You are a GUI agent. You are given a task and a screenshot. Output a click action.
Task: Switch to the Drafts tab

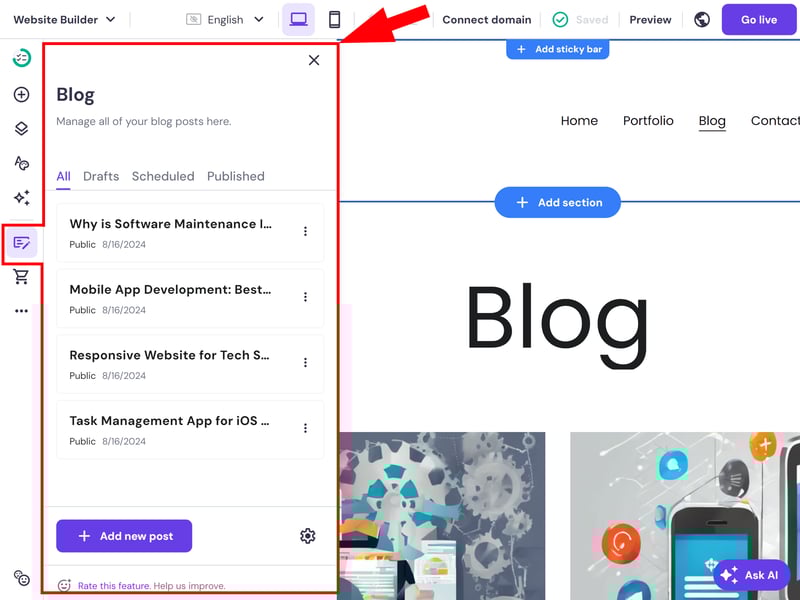101,177
